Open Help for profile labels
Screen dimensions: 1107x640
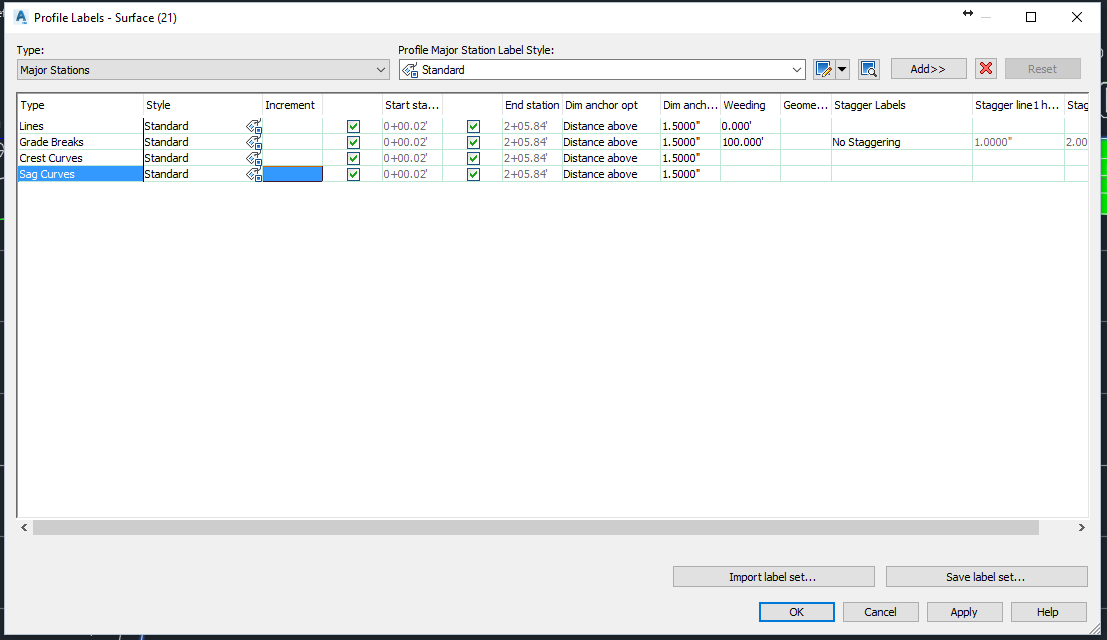click(1048, 612)
